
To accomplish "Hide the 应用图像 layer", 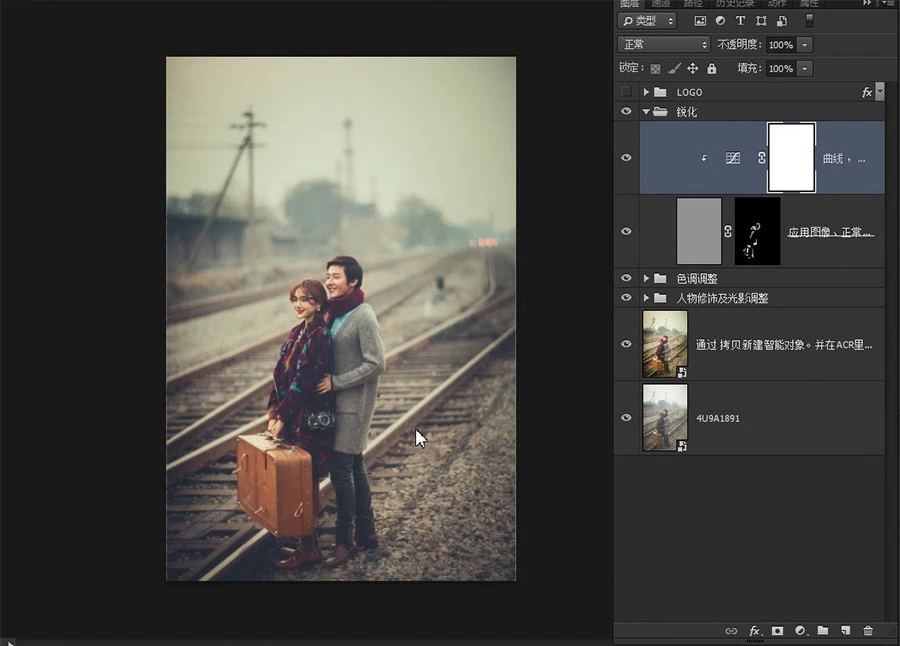I will 626,231.
